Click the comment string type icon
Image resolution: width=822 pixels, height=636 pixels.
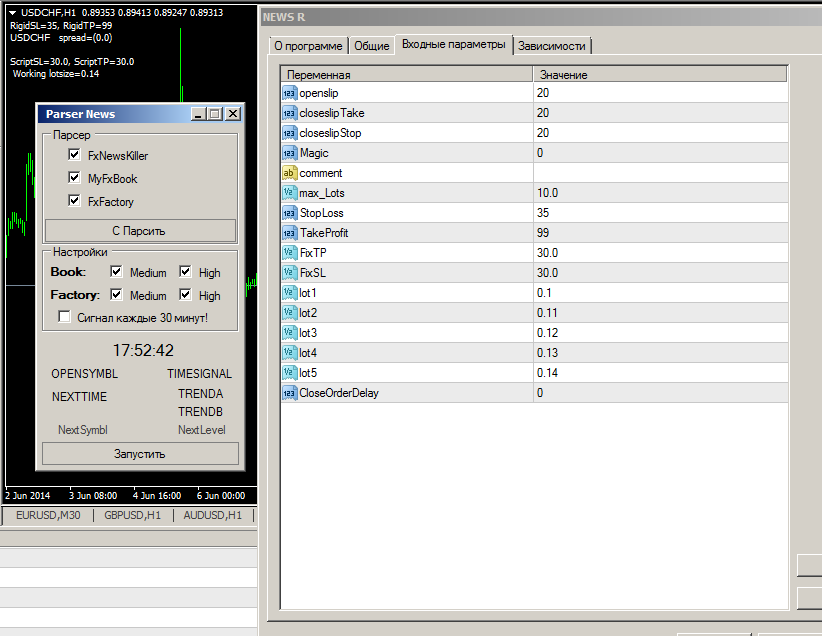pyautogui.click(x=289, y=173)
